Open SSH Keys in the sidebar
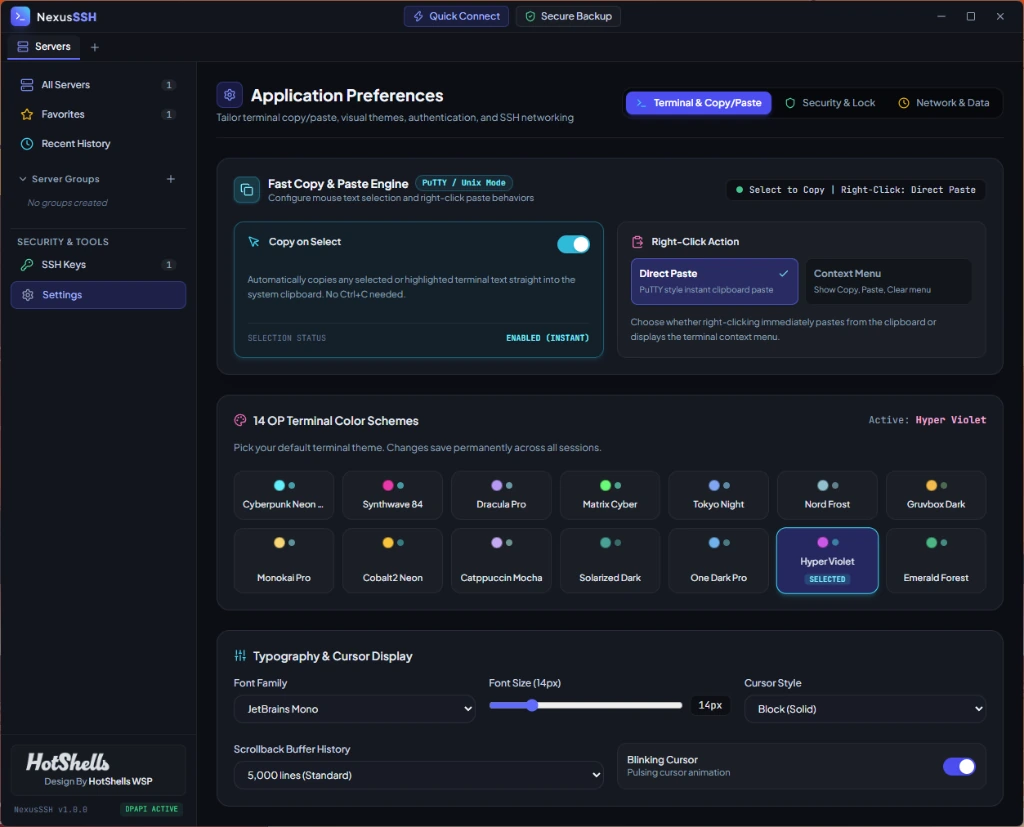The height and width of the screenshot is (827, 1024). 98,265
